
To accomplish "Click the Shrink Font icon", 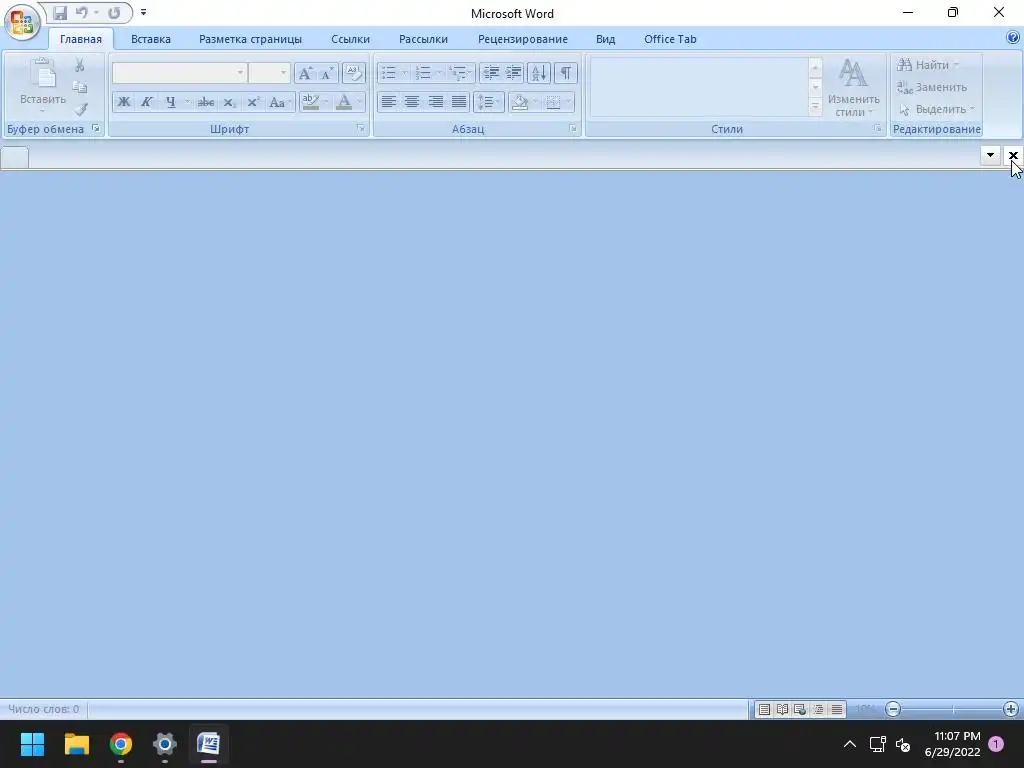I will (x=327, y=73).
